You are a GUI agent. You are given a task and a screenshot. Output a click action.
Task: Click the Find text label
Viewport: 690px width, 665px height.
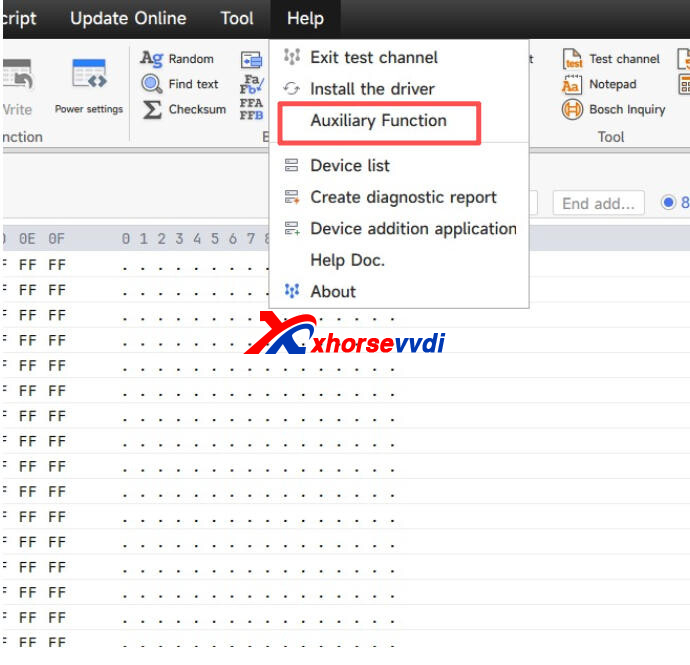pos(193,84)
